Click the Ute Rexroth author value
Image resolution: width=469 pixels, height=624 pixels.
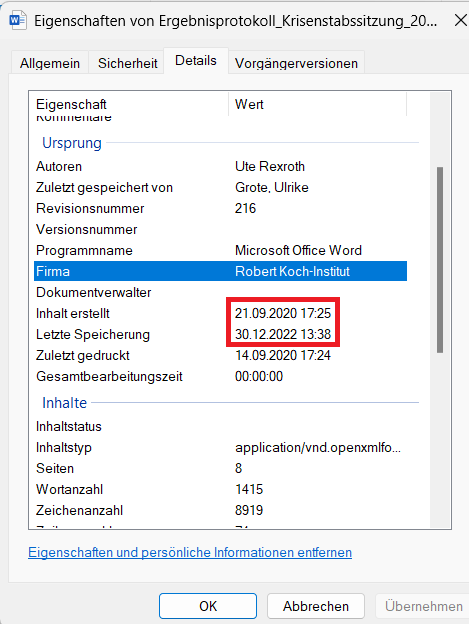point(270,166)
